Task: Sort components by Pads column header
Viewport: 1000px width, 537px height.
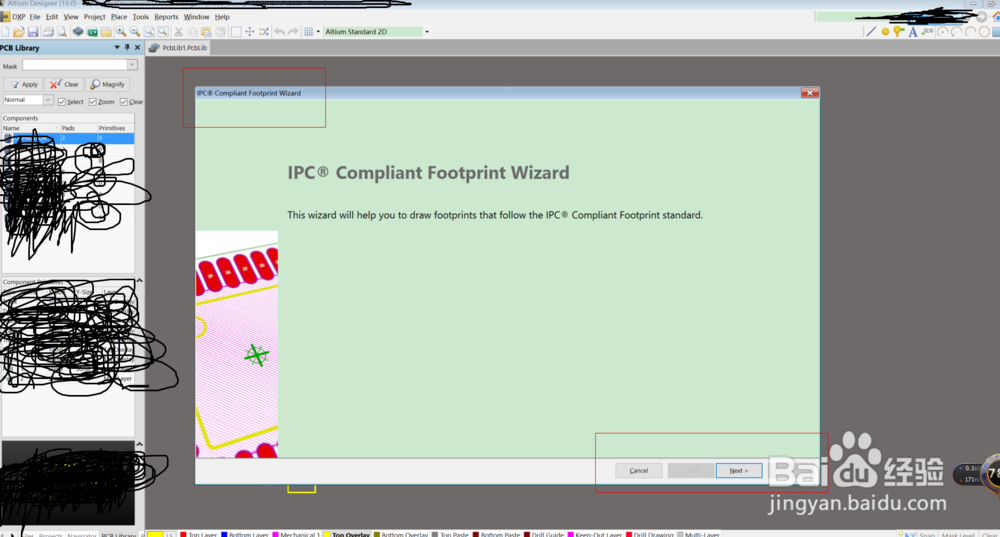Action: tap(78, 128)
